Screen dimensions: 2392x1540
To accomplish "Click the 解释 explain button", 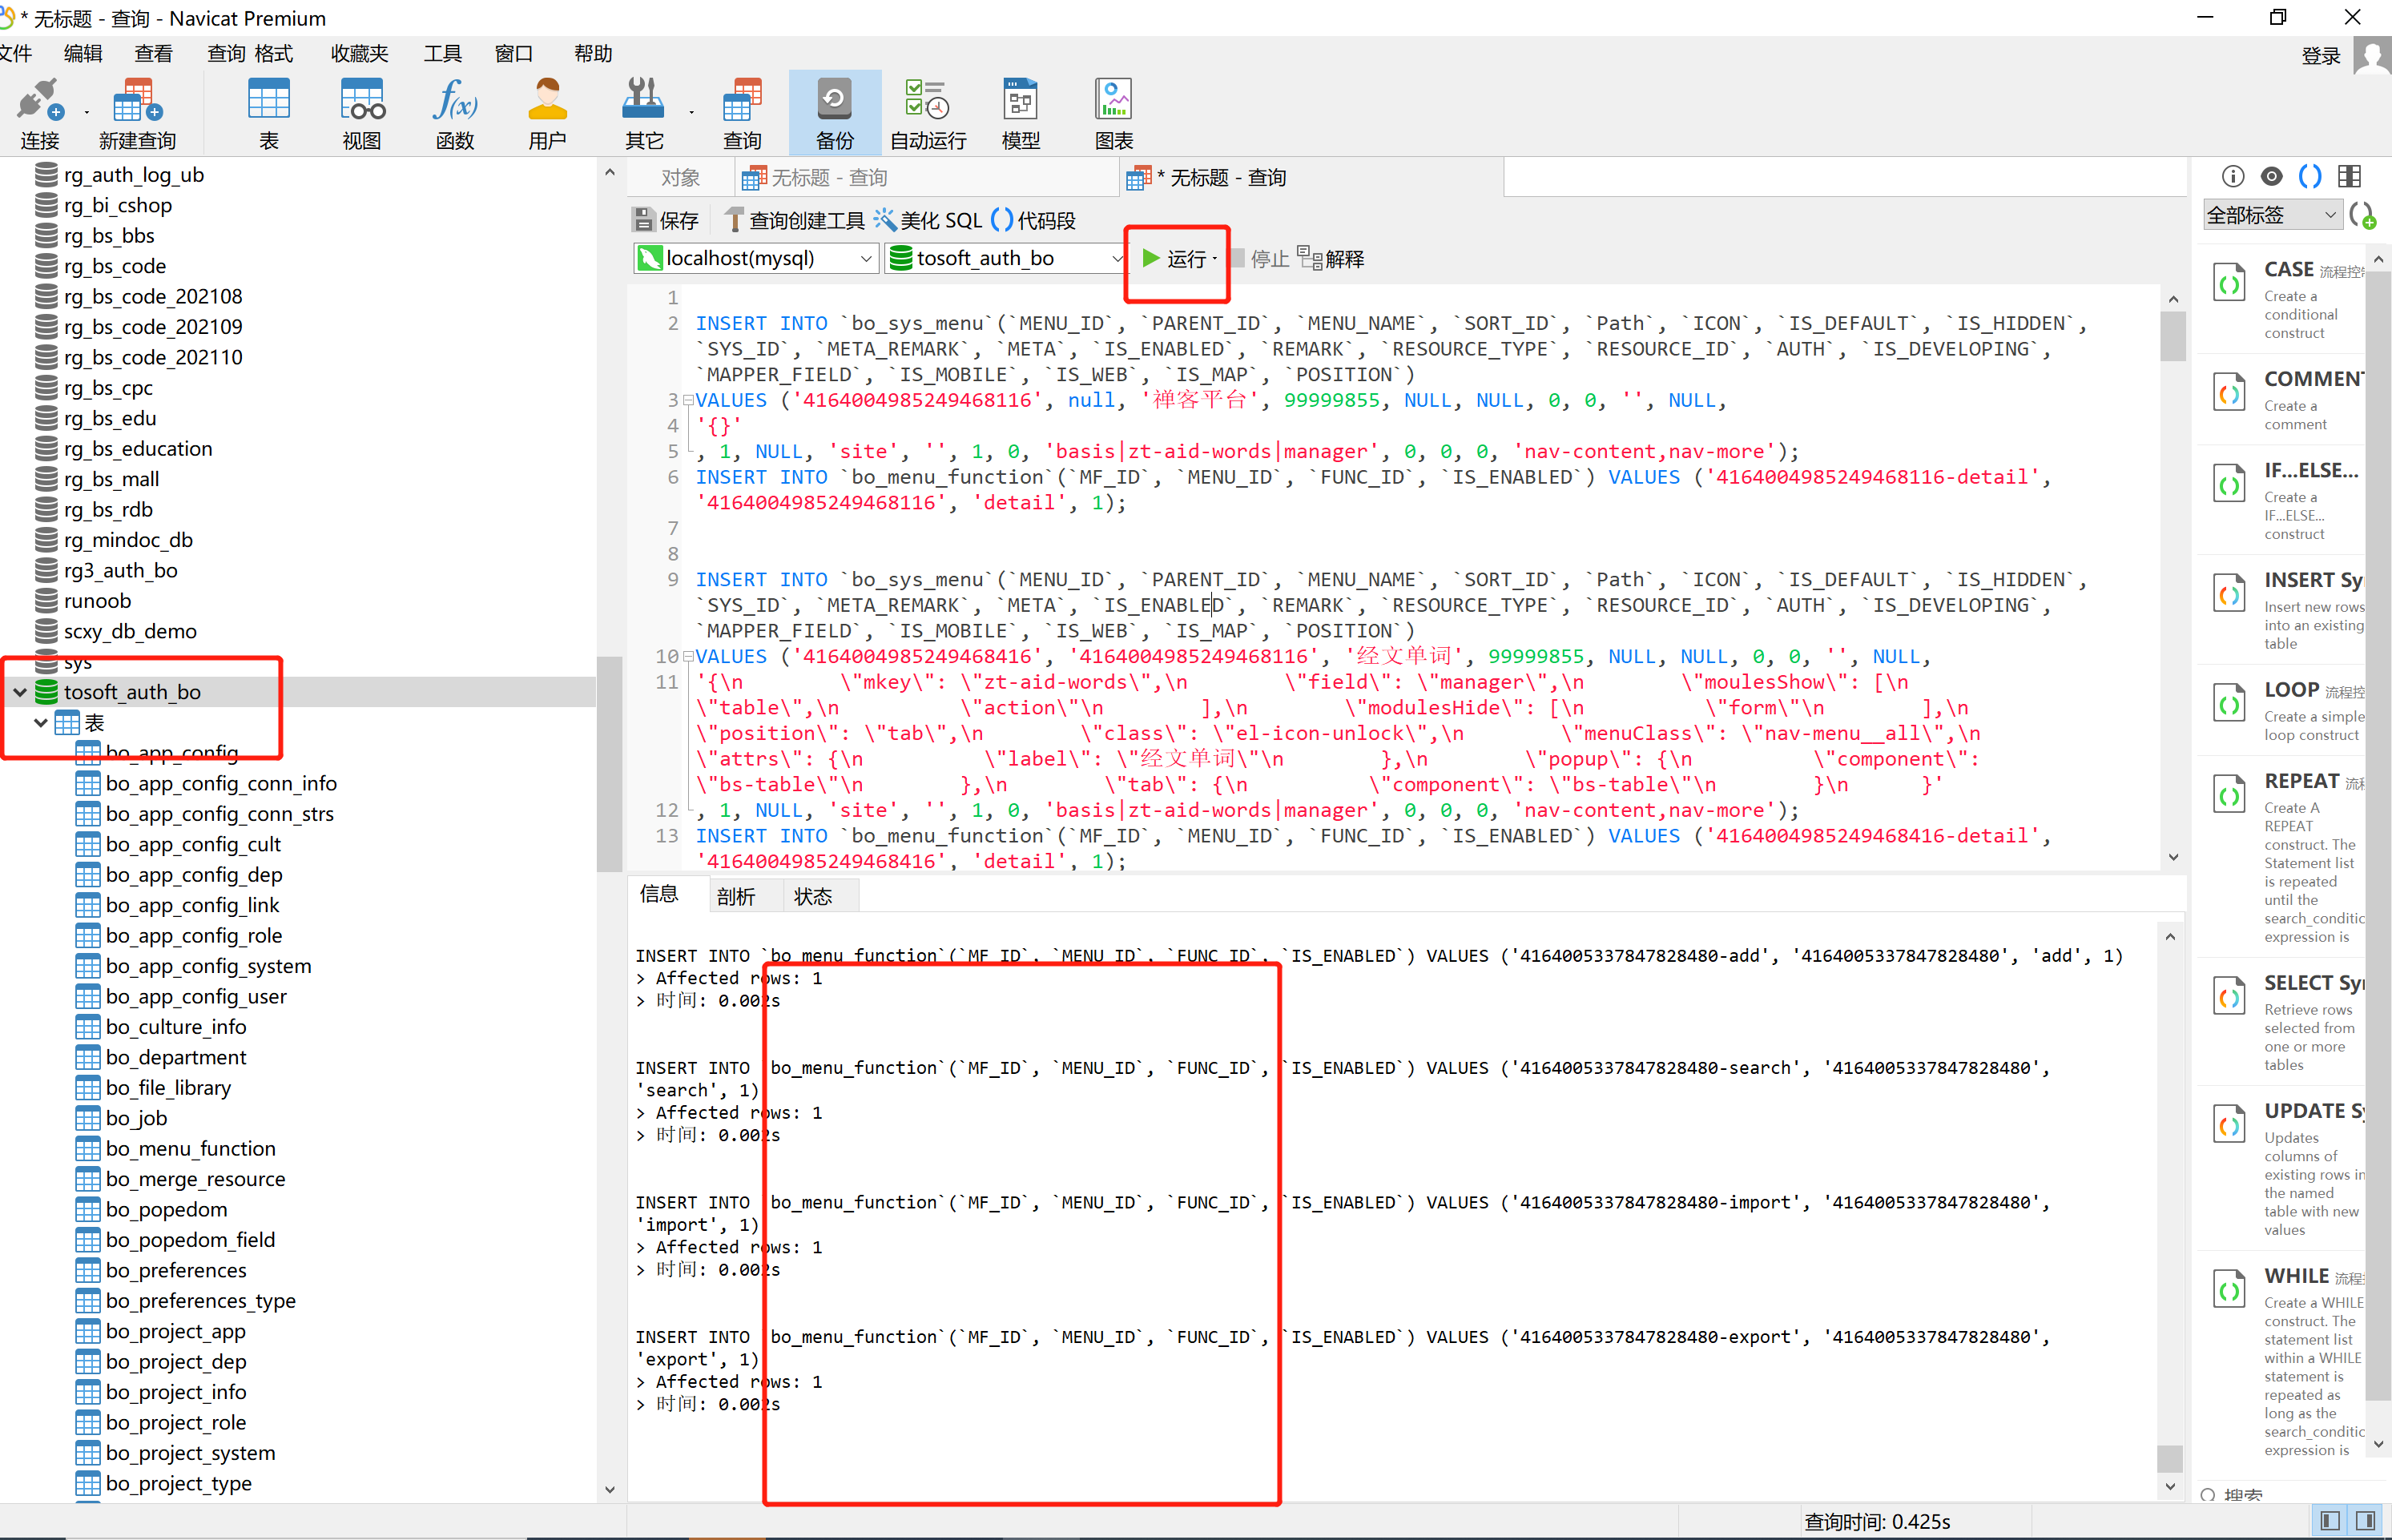I will click(x=1331, y=259).
